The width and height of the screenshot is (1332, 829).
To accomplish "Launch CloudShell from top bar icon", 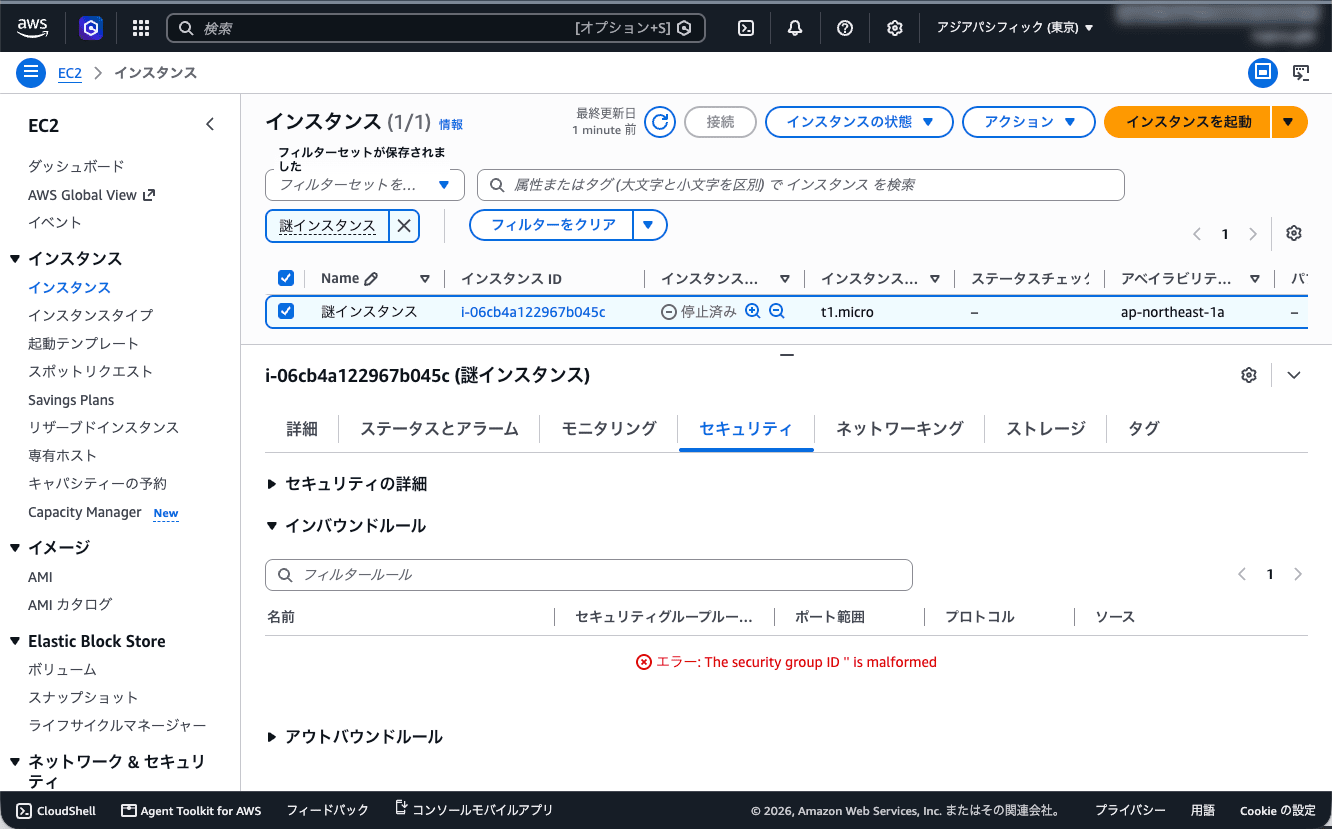I will pyautogui.click(x=745, y=28).
